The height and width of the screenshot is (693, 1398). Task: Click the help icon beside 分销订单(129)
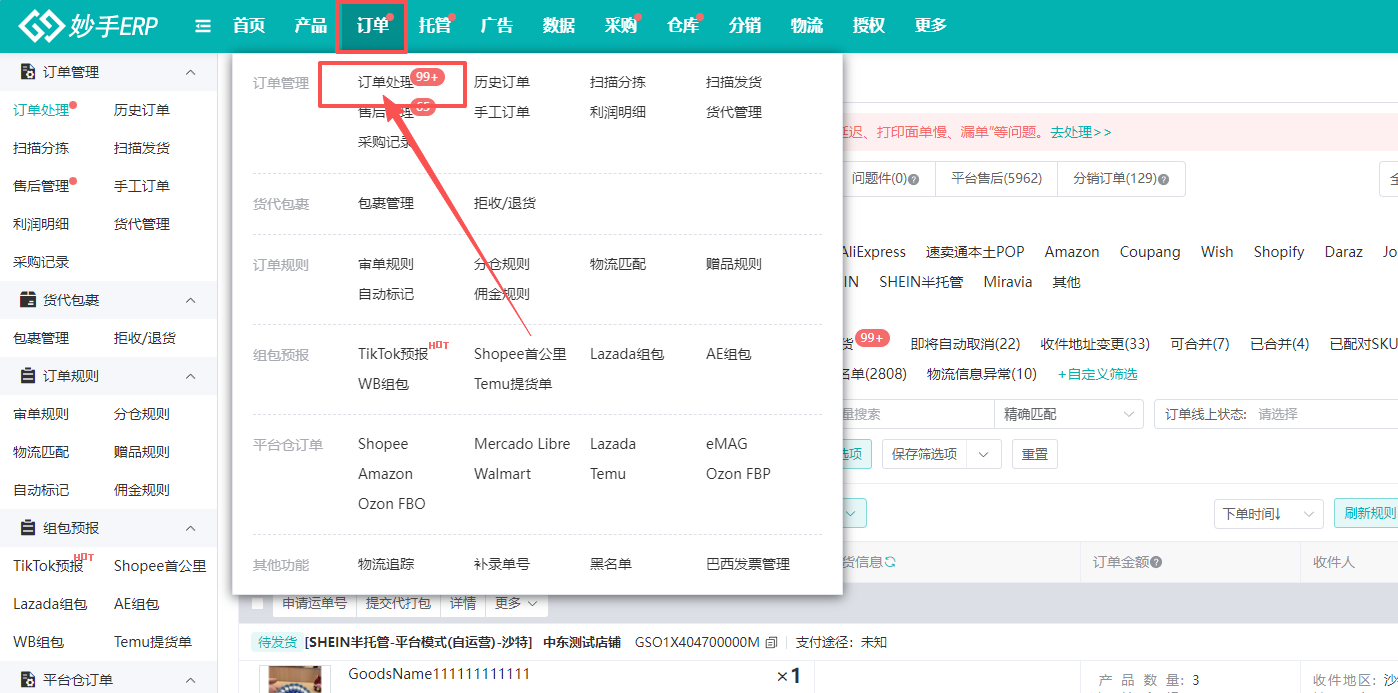1164,178
